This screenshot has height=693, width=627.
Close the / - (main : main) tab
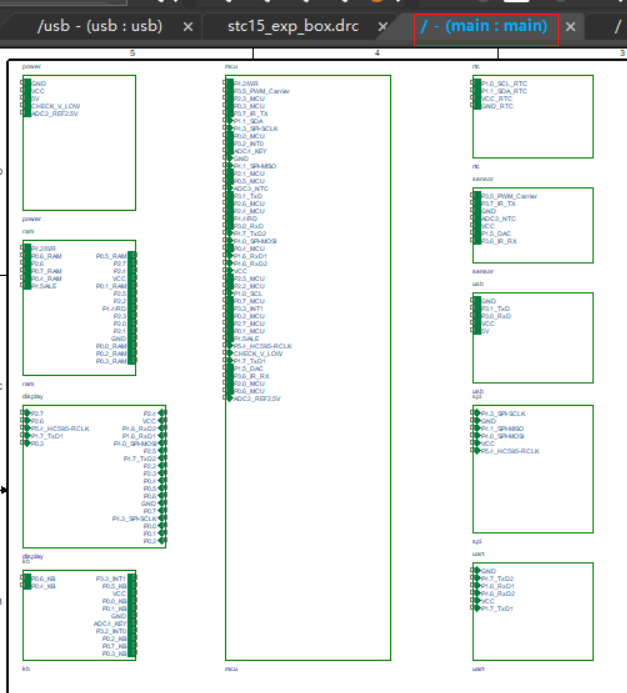[x=570, y=27]
